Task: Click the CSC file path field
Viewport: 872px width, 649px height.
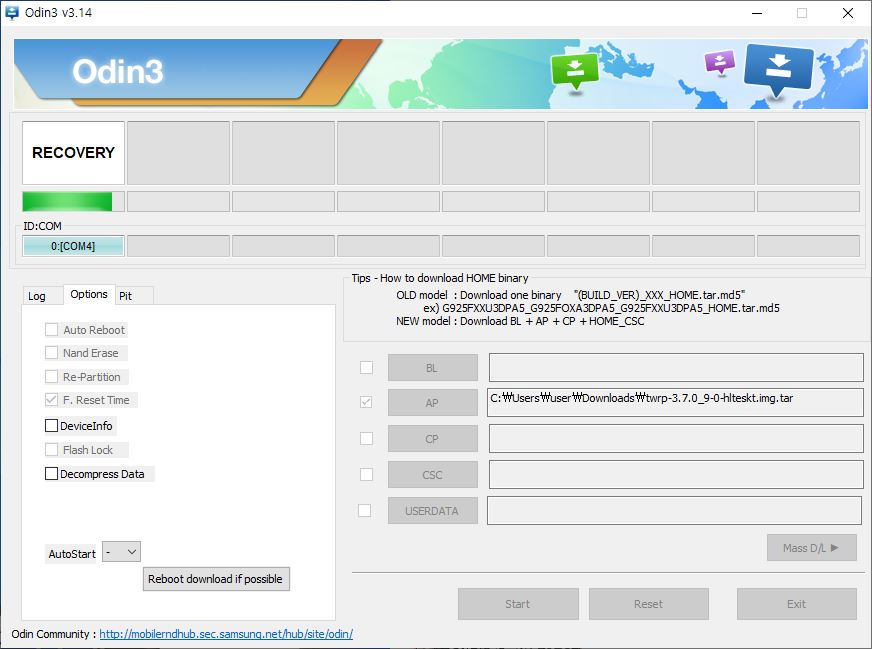Action: (676, 474)
